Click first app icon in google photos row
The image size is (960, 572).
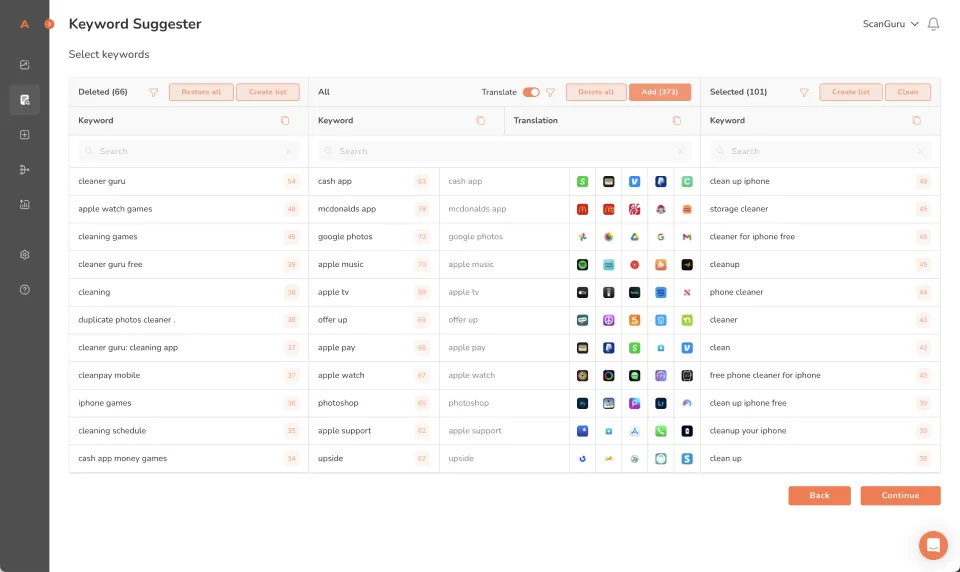click(x=582, y=237)
